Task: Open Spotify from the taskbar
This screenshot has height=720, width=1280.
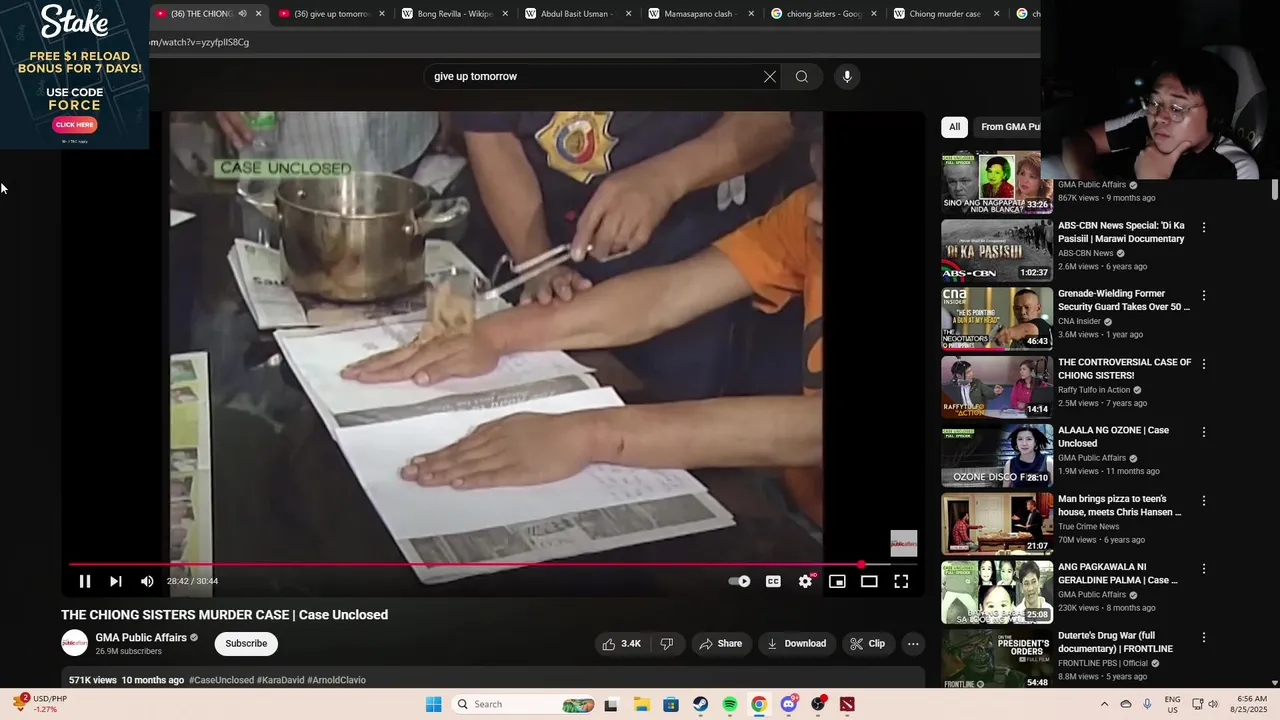Action: (x=730, y=704)
